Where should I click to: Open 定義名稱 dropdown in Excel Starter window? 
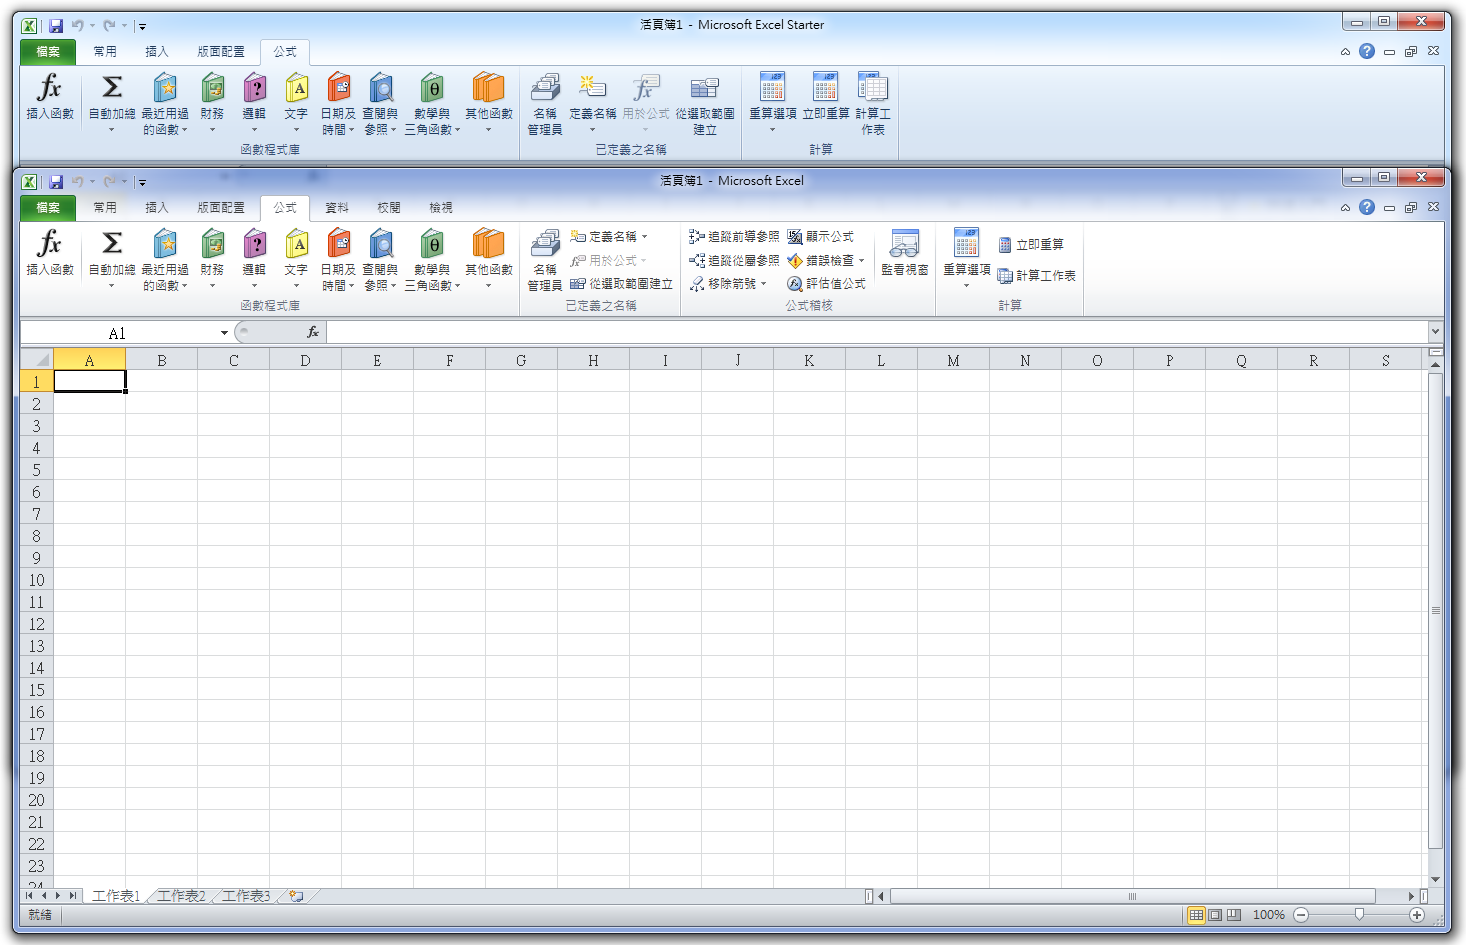coord(593,103)
